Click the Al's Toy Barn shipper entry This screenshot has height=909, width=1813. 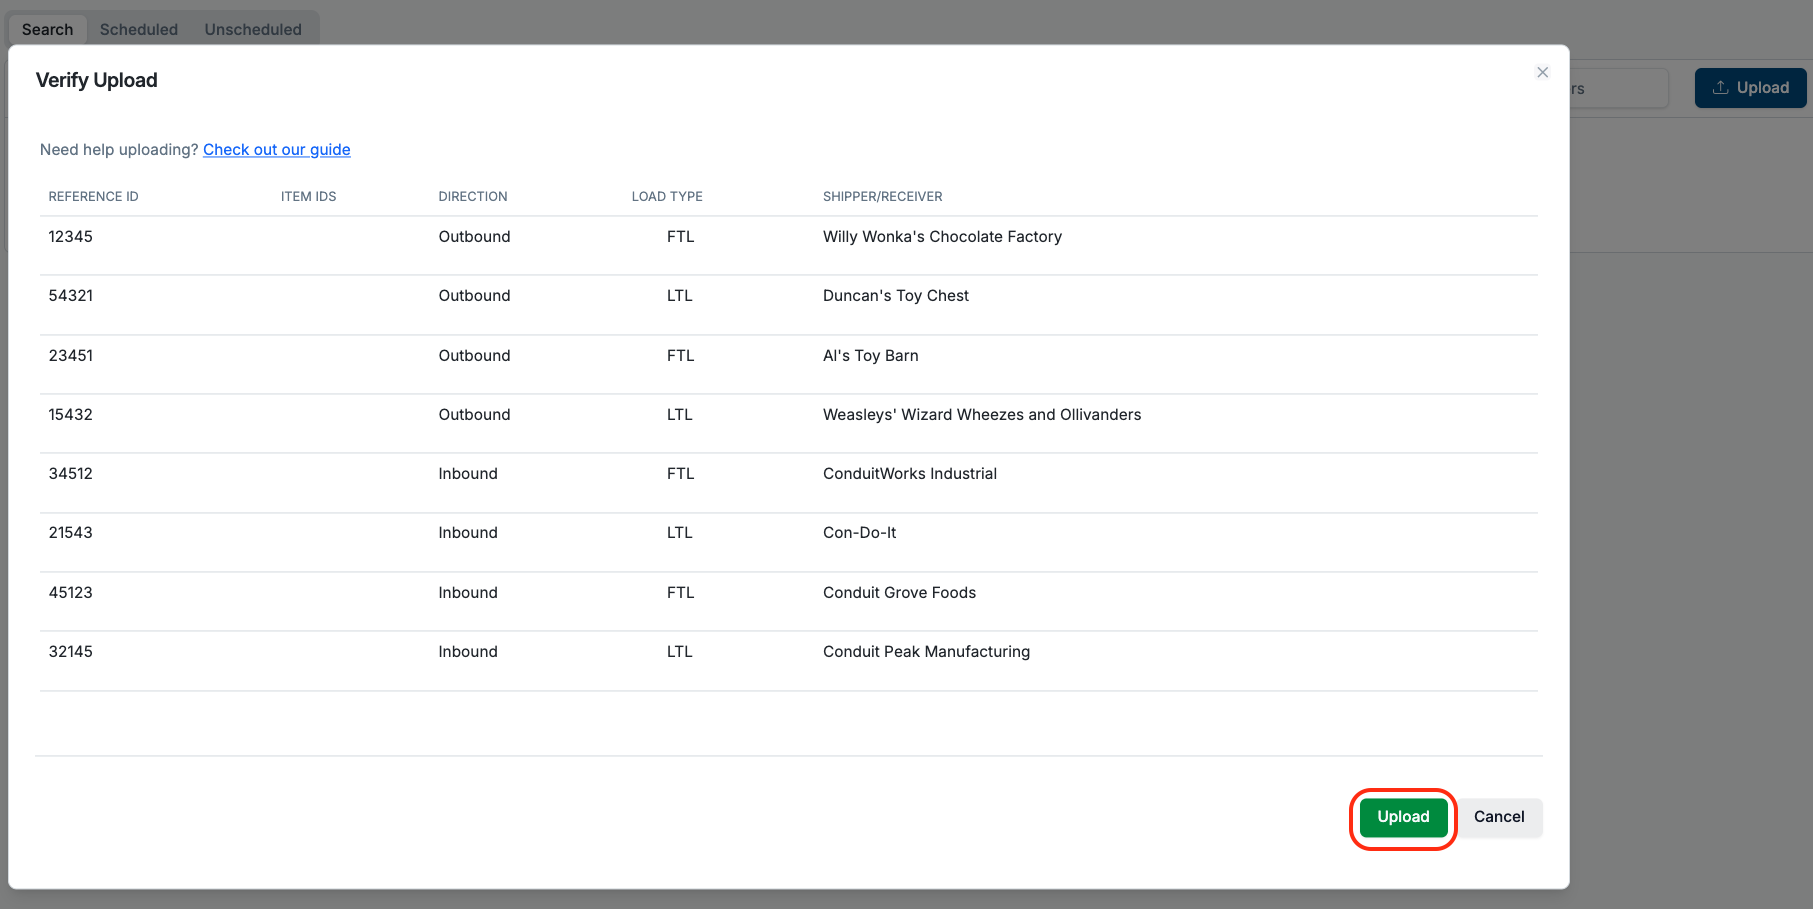pyautogui.click(x=870, y=355)
